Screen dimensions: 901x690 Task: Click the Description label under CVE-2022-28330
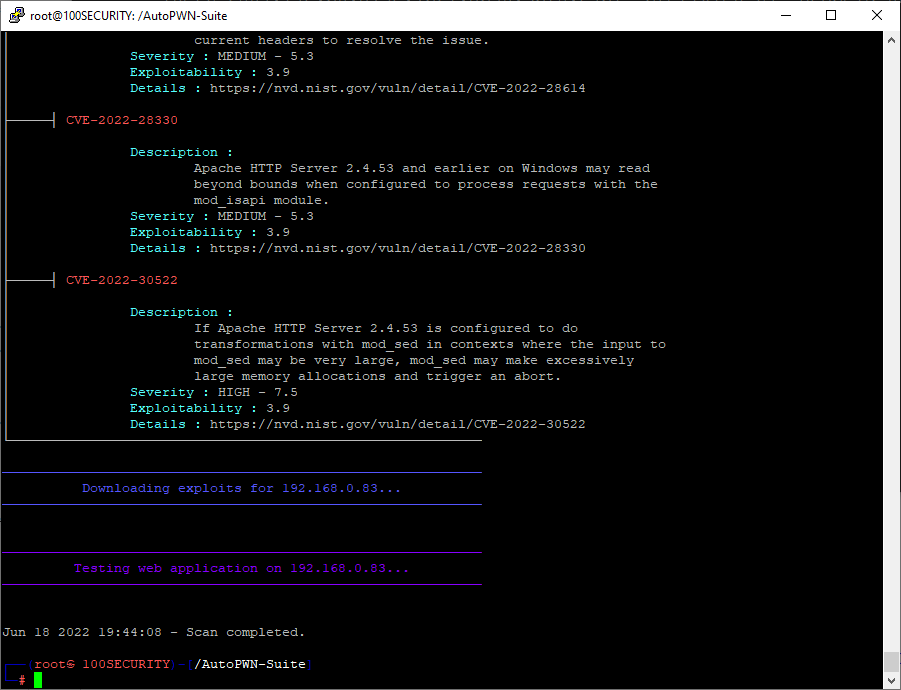tap(182, 152)
